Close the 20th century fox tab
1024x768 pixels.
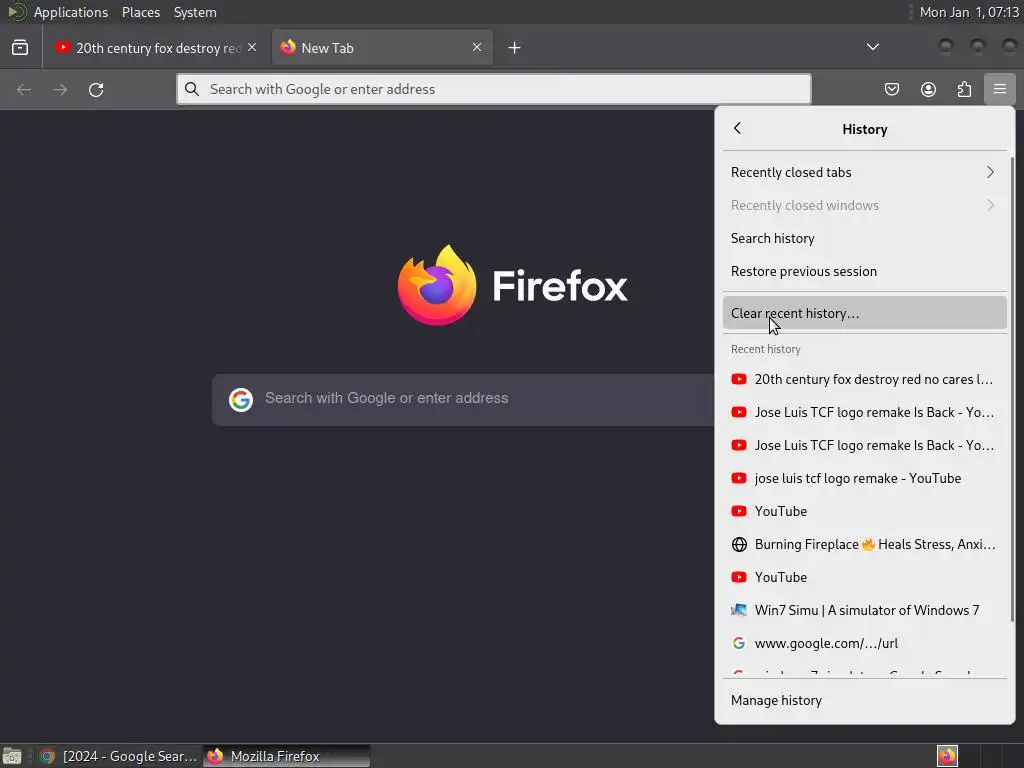[x=252, y=47]
